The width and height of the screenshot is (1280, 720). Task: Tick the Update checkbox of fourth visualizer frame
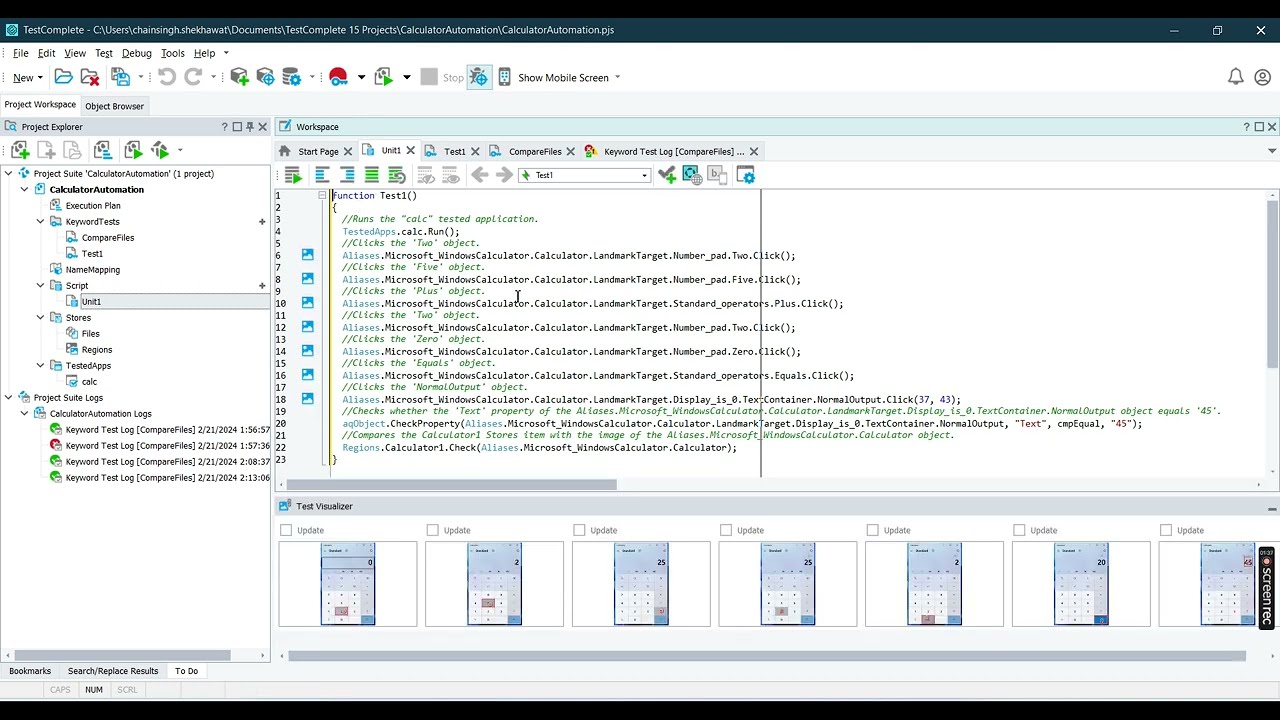pyautogui.click(x=726, y=530)
